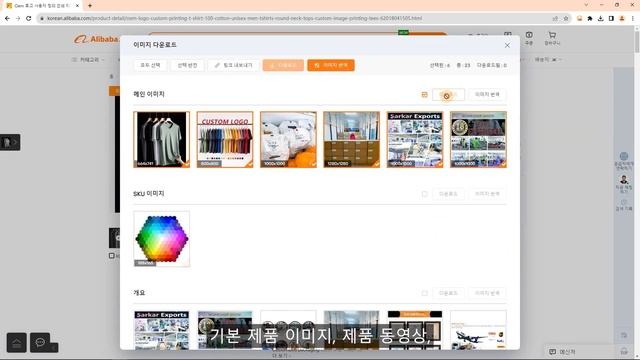The image size is (640, 360).
Task: Click the share icon in address bar
Action: (x=555, y=18)
